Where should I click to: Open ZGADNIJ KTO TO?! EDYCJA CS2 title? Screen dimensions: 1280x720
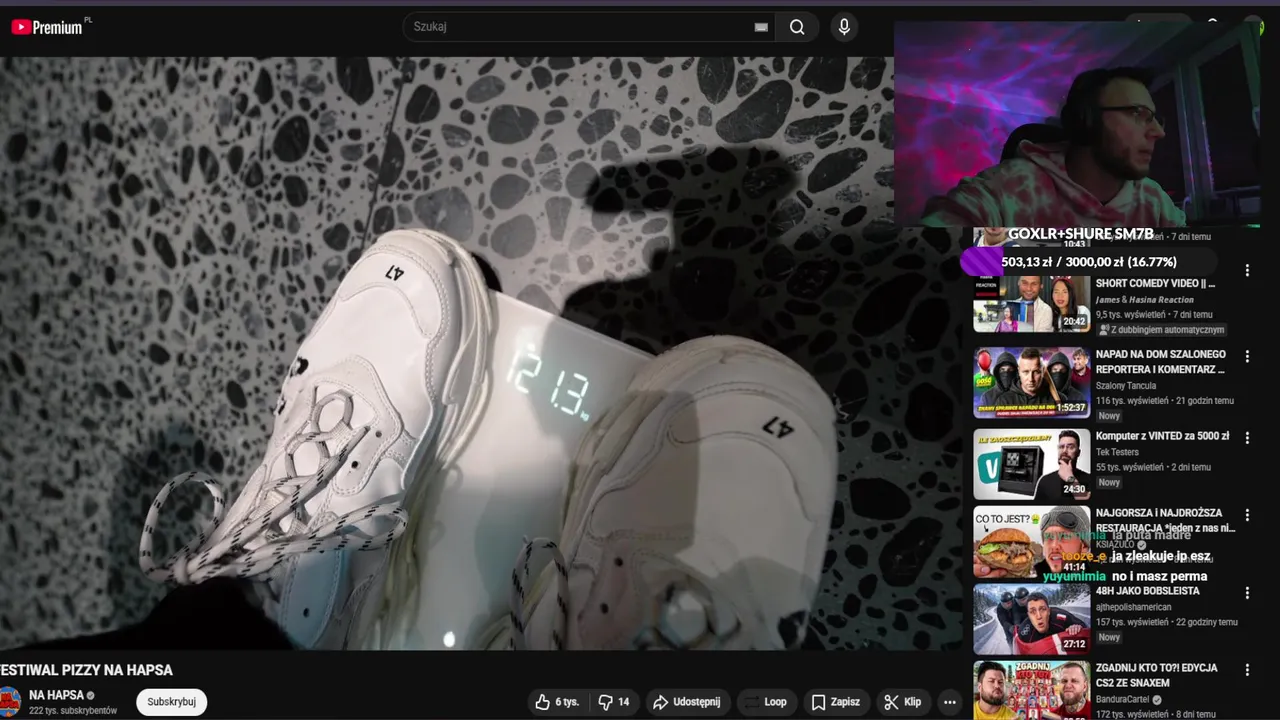pyautogui.click(x=1156, y=675)
